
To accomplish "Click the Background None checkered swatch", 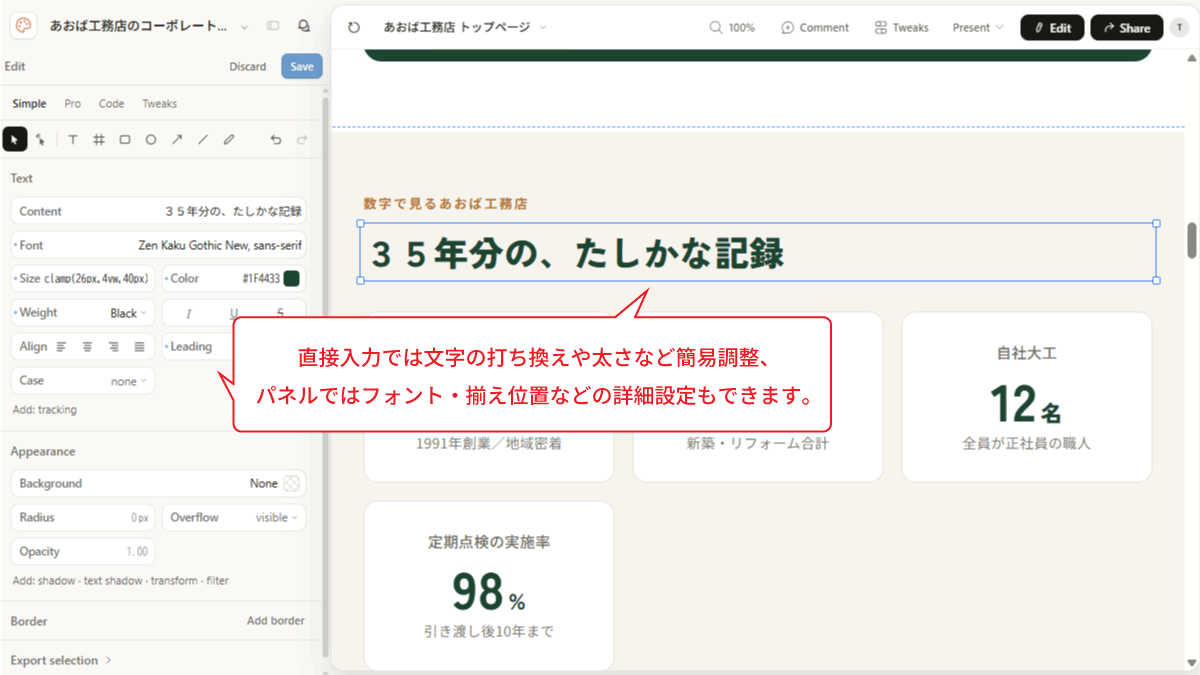I will tap(291, 484).
